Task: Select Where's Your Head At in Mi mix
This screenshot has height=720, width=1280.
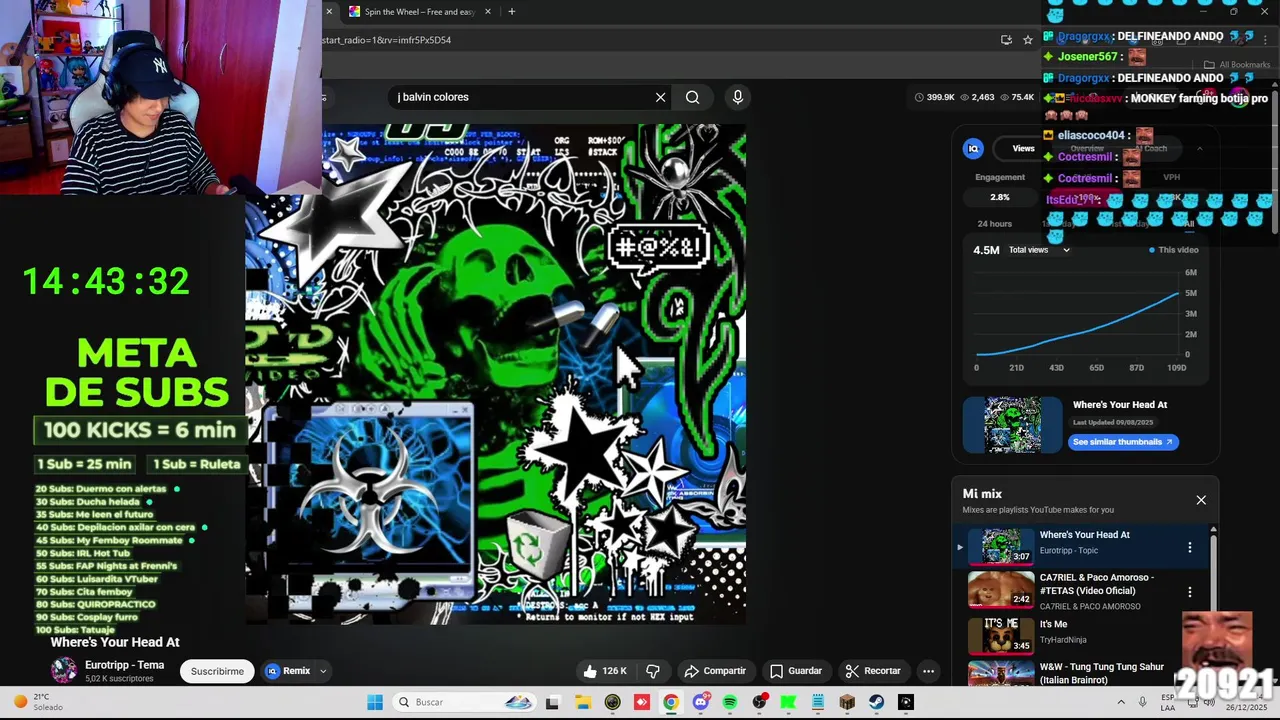Action: coord(1083,547)
